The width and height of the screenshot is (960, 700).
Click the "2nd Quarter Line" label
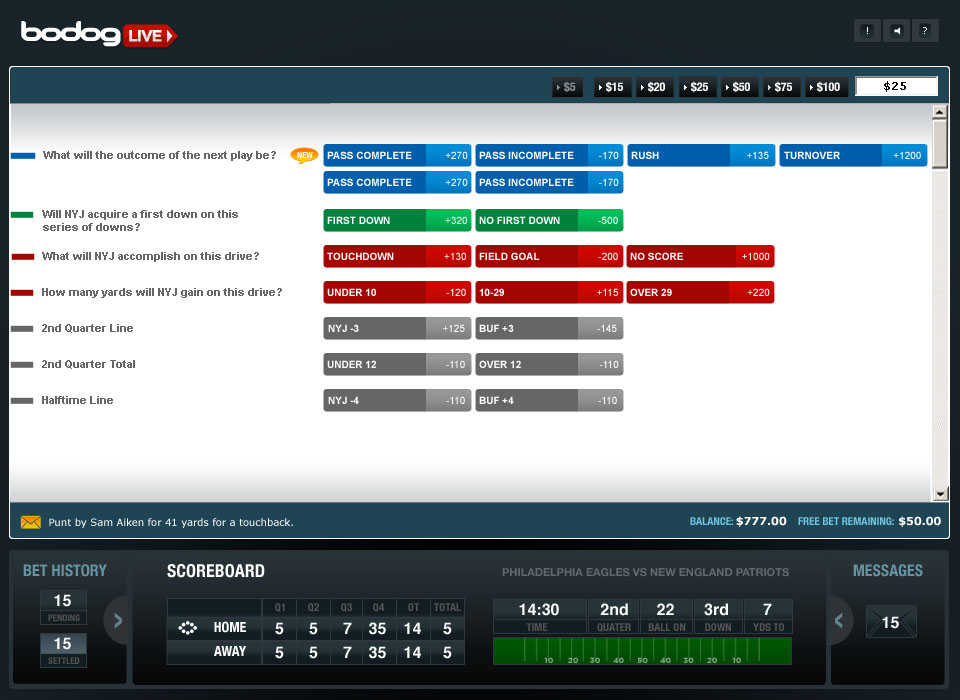pos(87,328)
